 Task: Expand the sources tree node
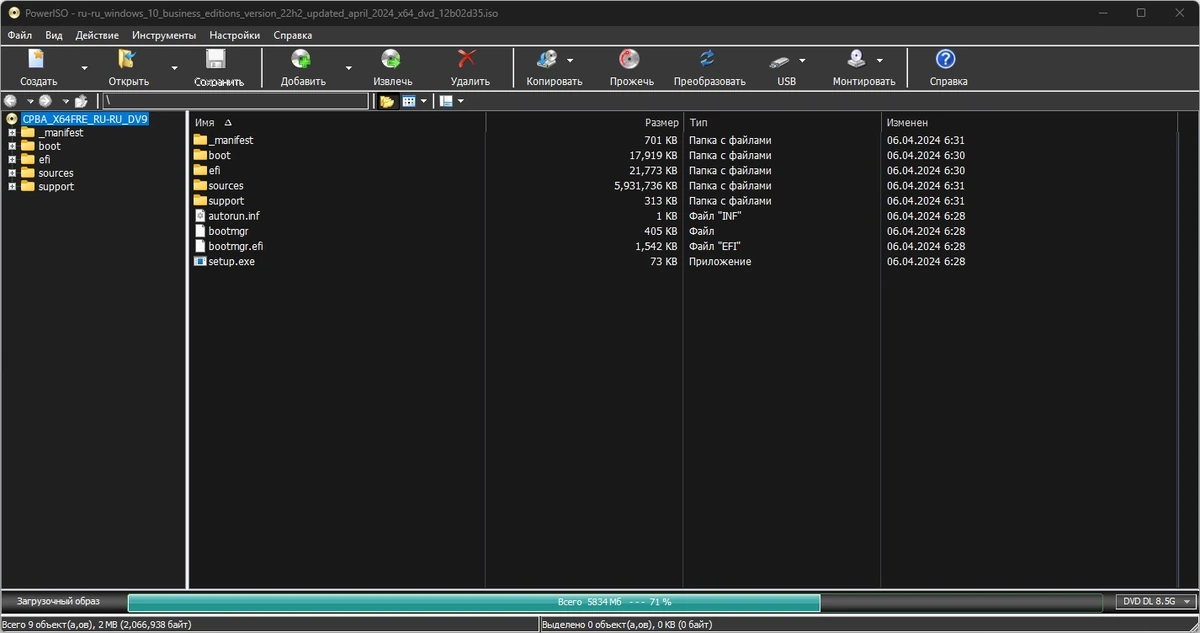point(12,173)
